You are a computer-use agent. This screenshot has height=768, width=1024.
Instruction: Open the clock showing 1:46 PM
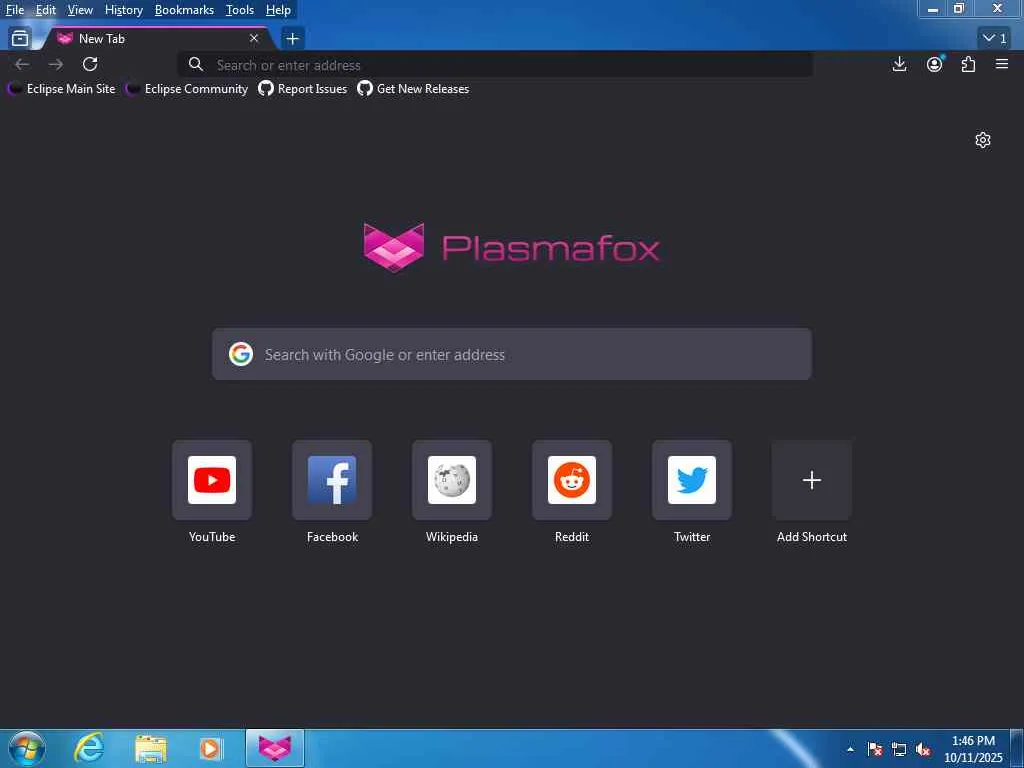[x=973, y=749]
